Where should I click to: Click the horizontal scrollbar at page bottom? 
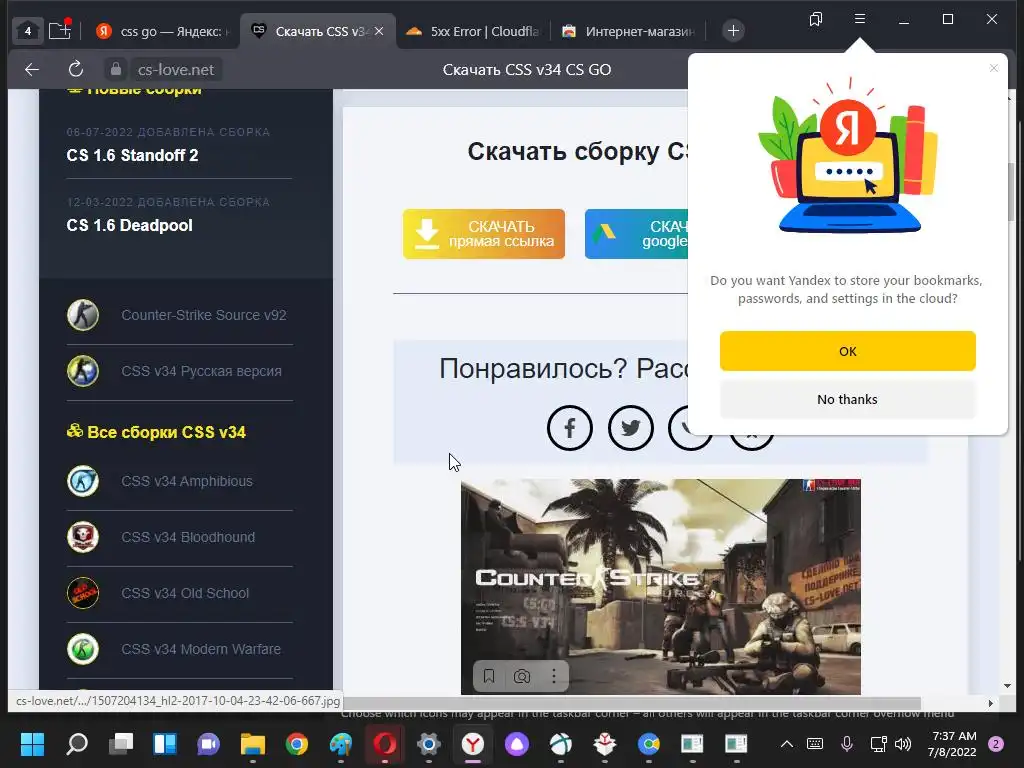click(632, 703)
